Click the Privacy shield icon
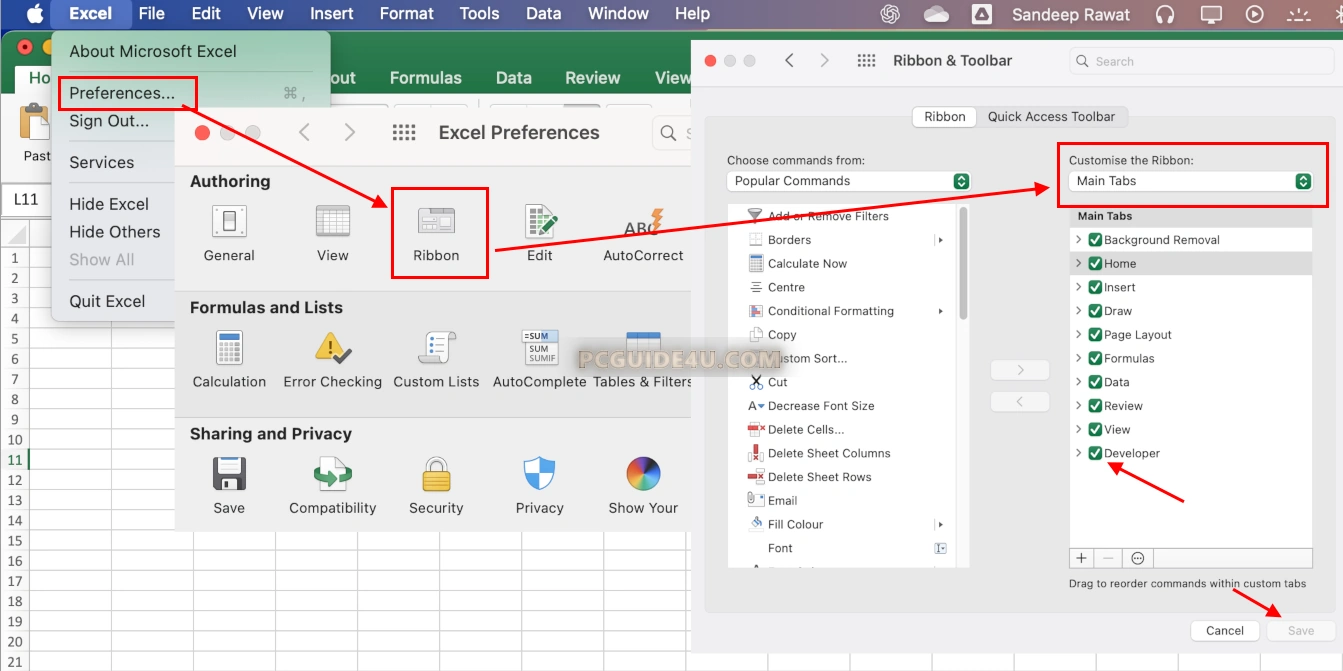Viewport: 1343px width, 671px height. [539, 475]
